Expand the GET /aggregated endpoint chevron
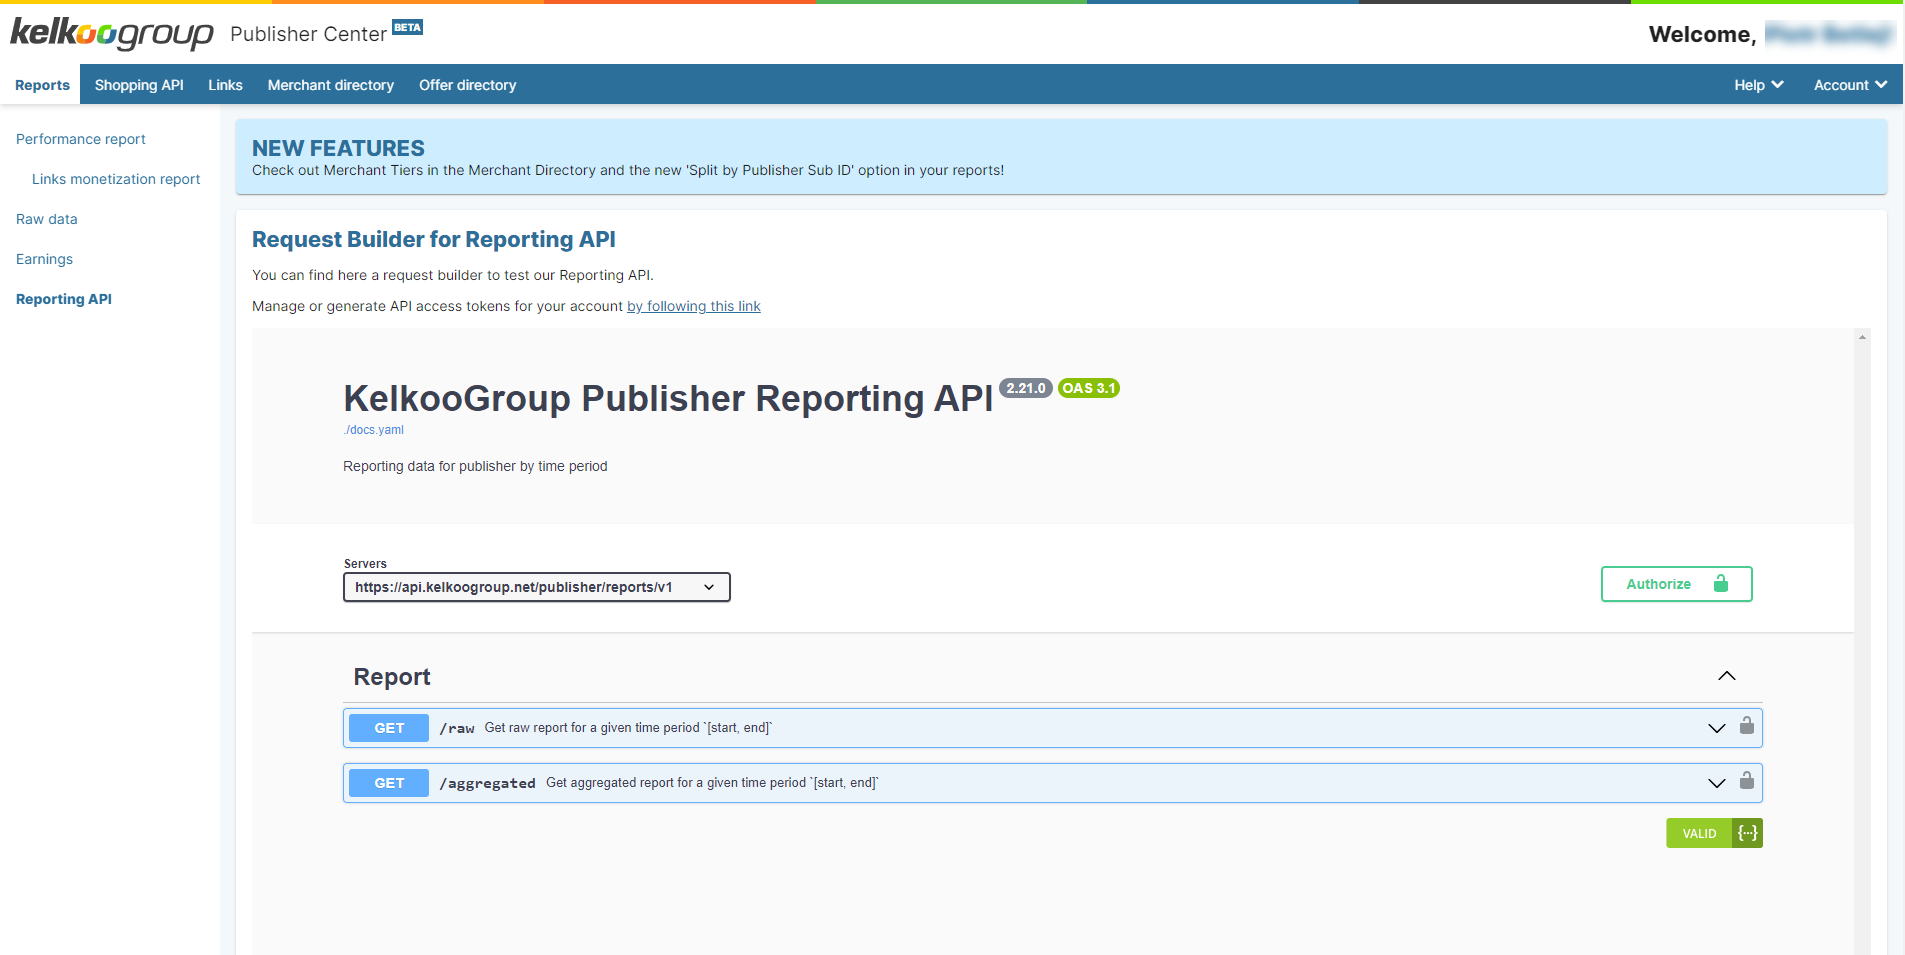 pos(1716,783)
